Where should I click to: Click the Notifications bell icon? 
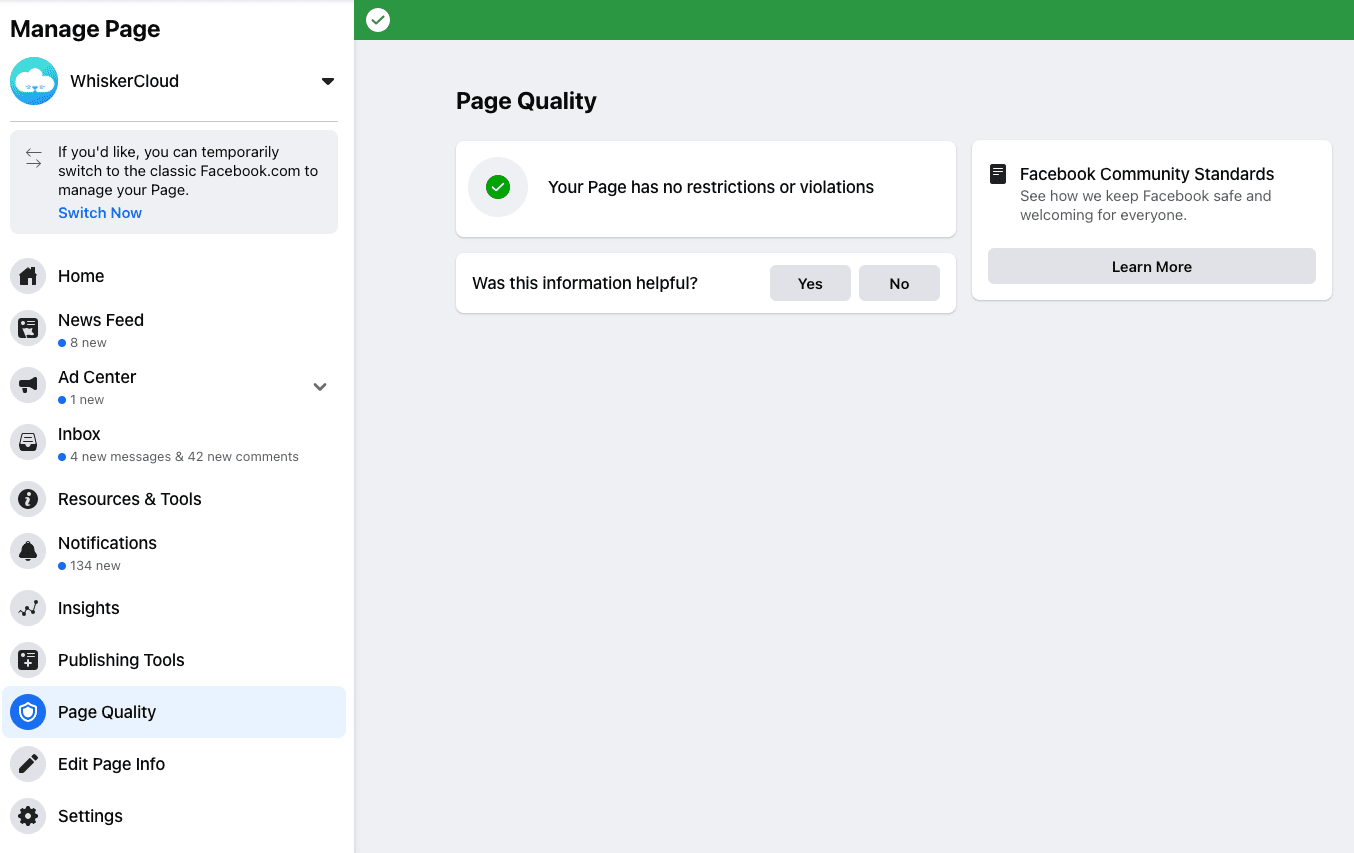tap(28, 551)
